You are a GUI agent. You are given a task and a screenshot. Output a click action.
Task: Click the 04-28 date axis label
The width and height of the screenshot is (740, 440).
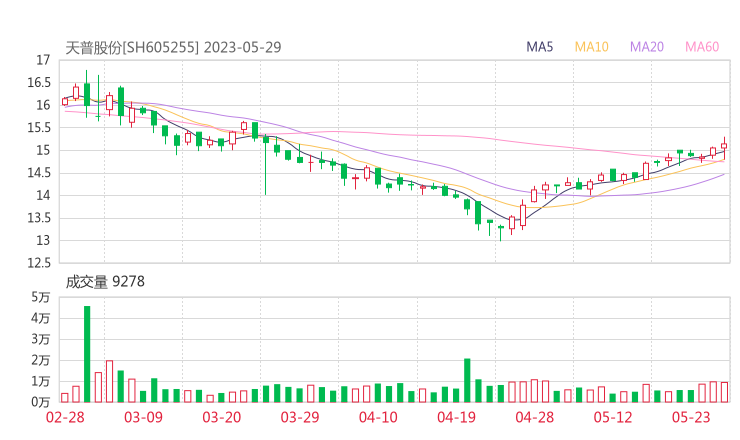pos(535,417)
